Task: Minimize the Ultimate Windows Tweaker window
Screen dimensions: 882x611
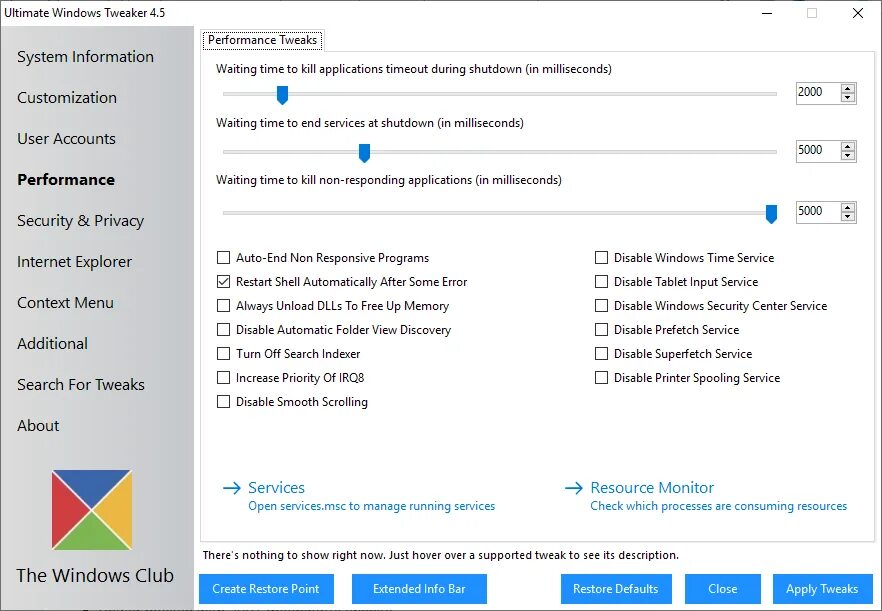Action: 767,13
